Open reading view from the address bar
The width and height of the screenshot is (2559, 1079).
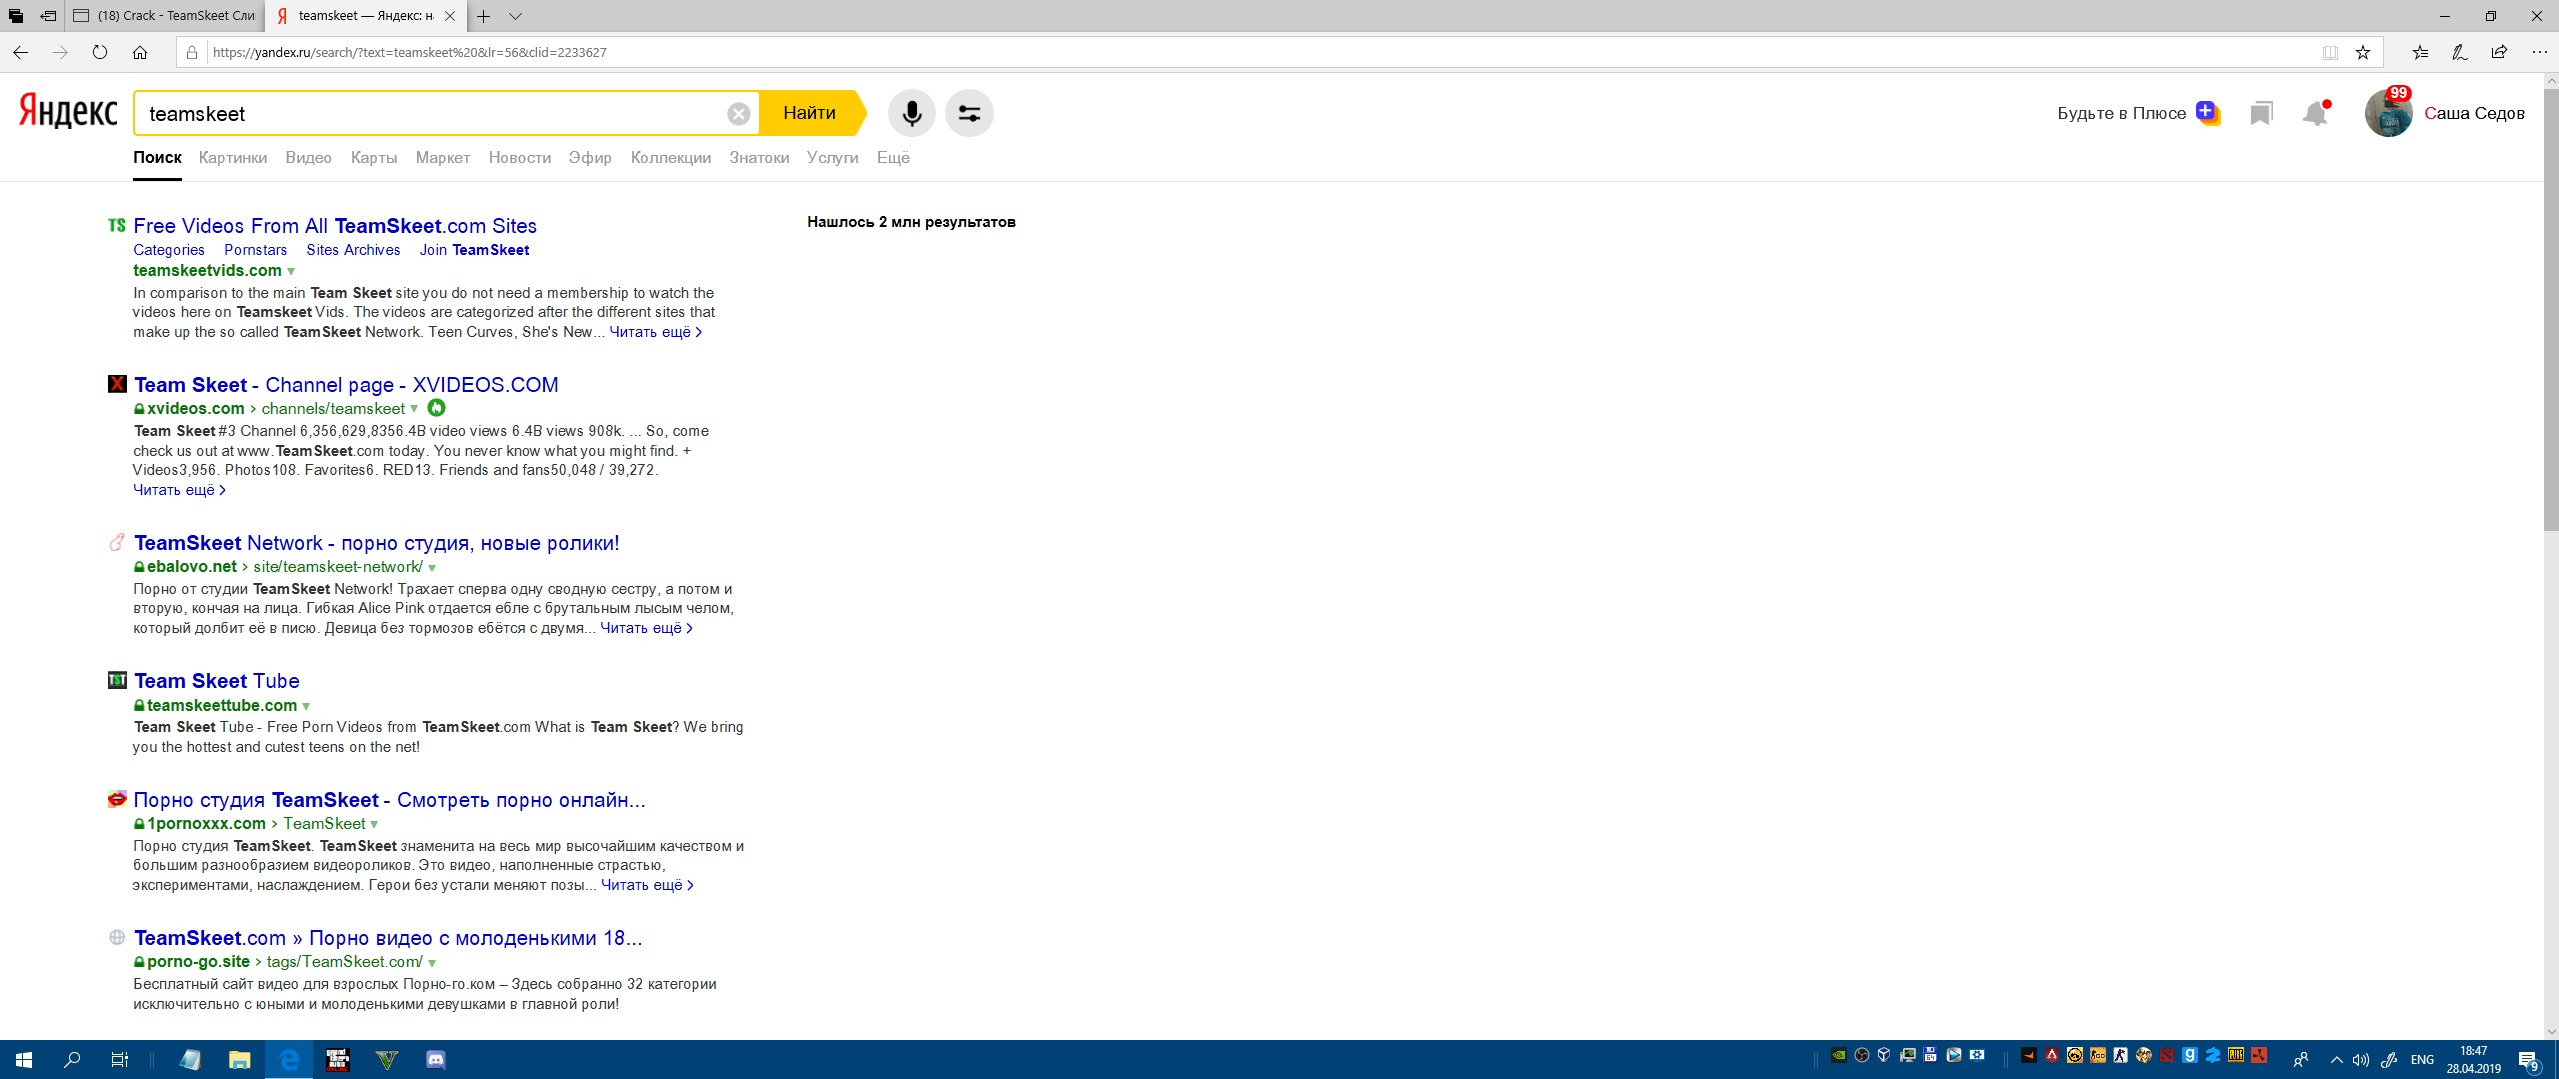pyautogui.click(x=2330, y=52)
